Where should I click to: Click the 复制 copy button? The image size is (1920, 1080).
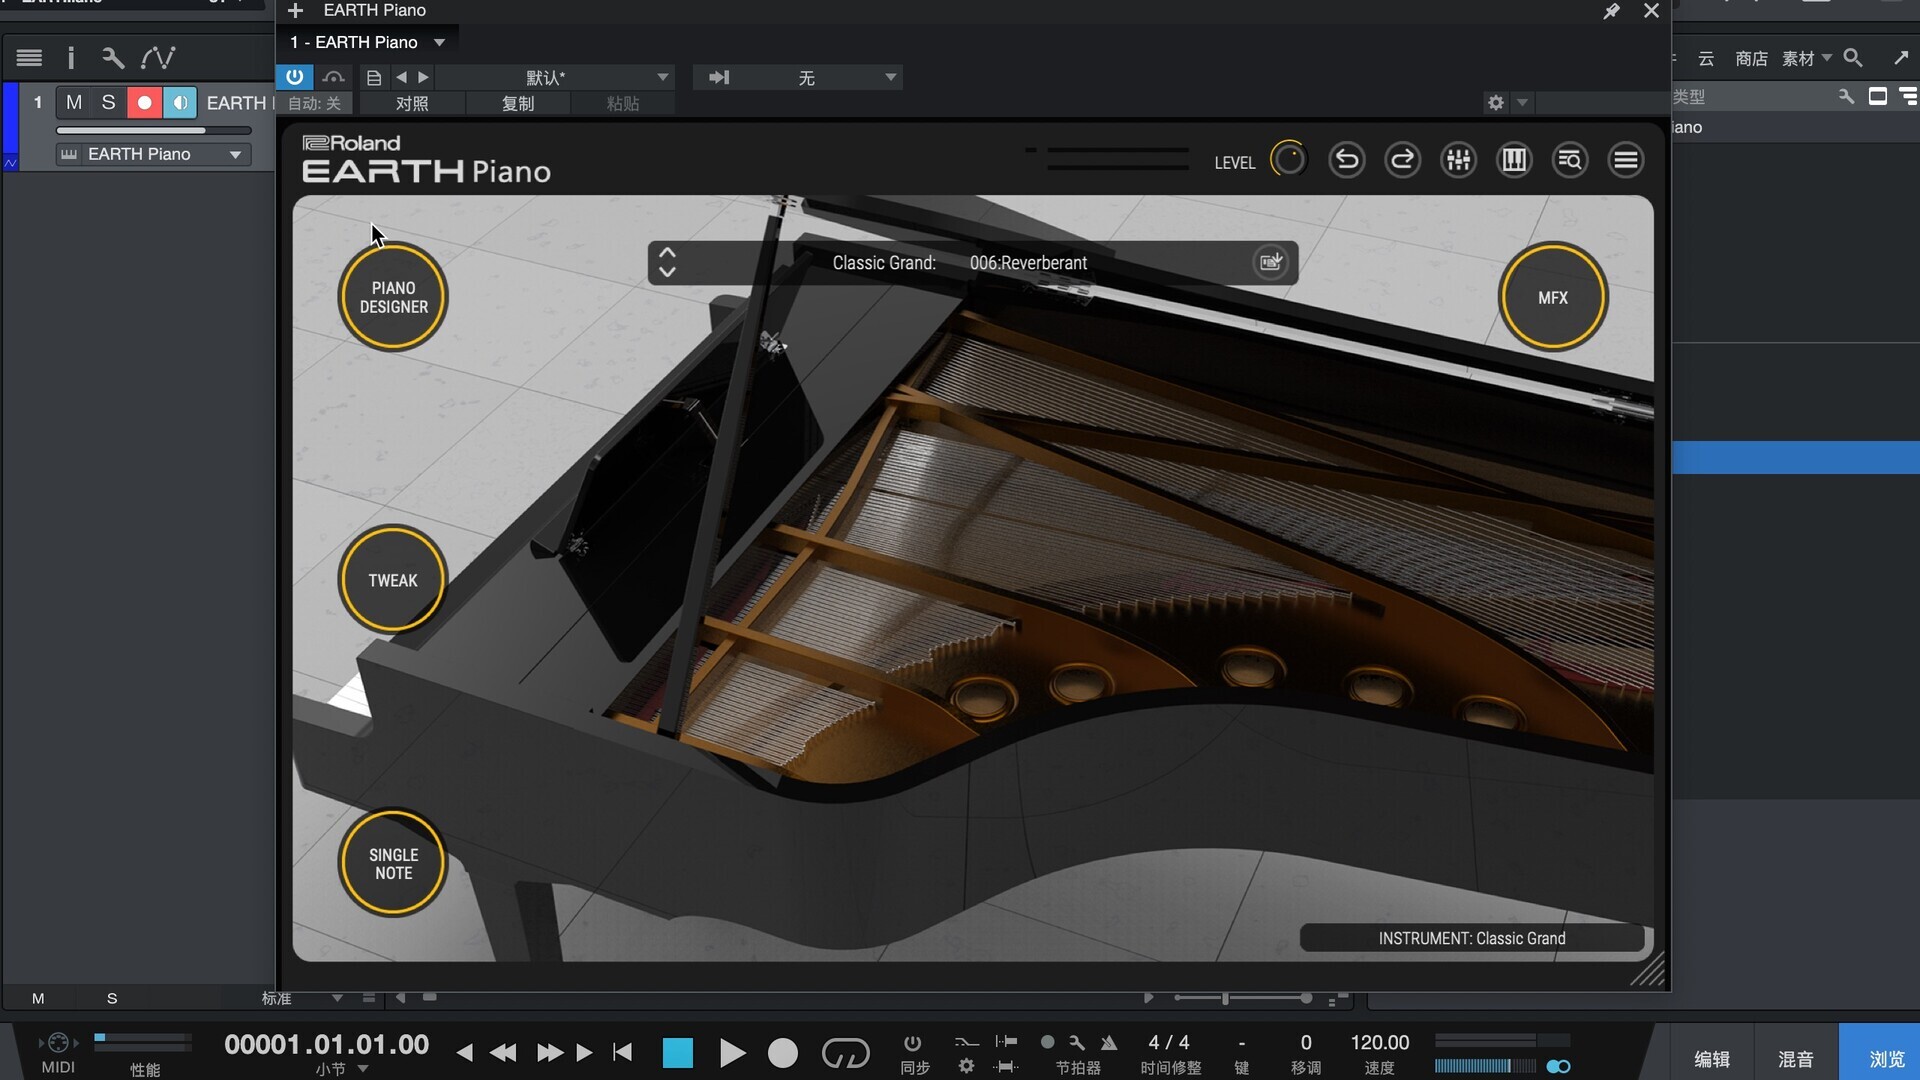517,103
